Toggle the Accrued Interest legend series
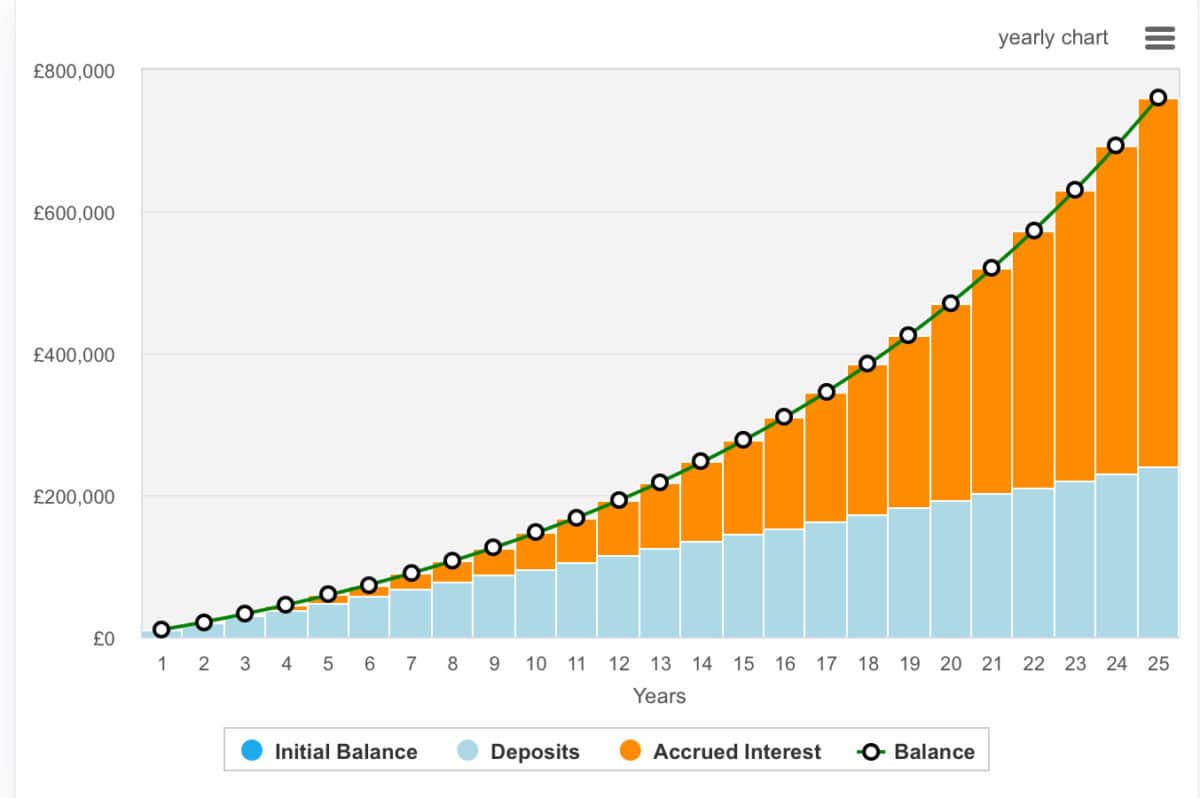1200x798 pixels. click(x=736, y=751)
